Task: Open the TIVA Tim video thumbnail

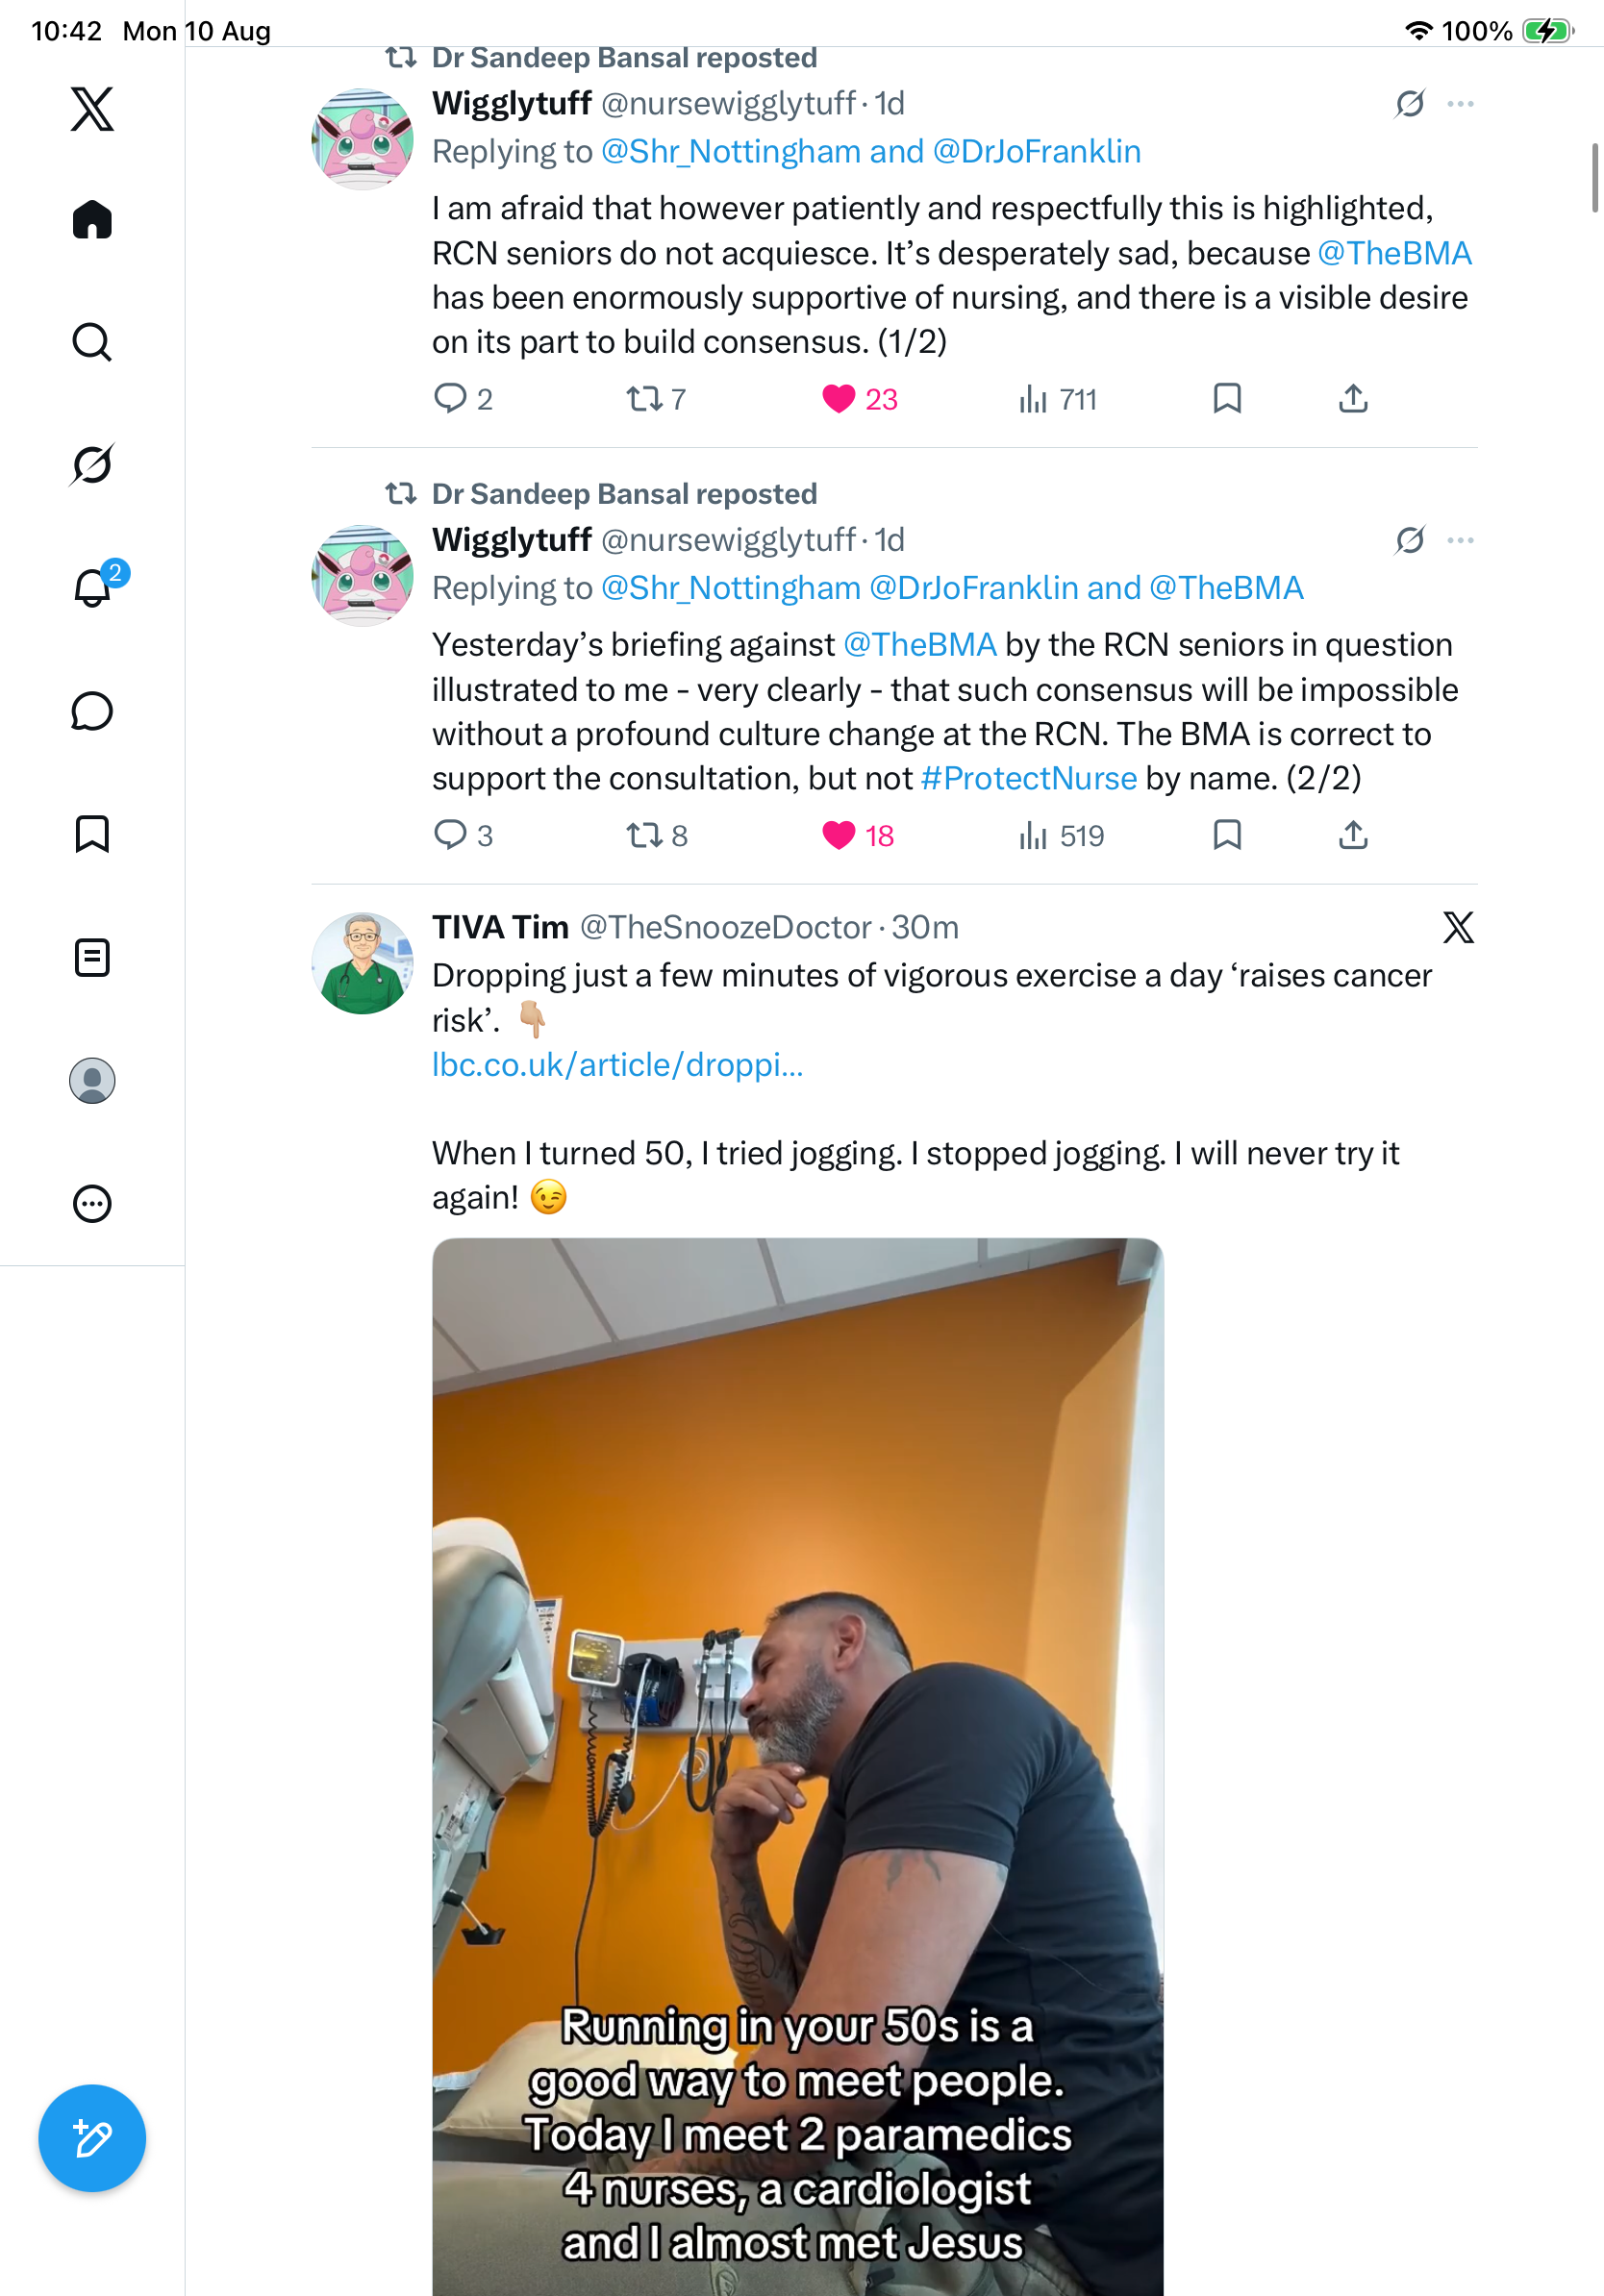Action: [797, 1766]
